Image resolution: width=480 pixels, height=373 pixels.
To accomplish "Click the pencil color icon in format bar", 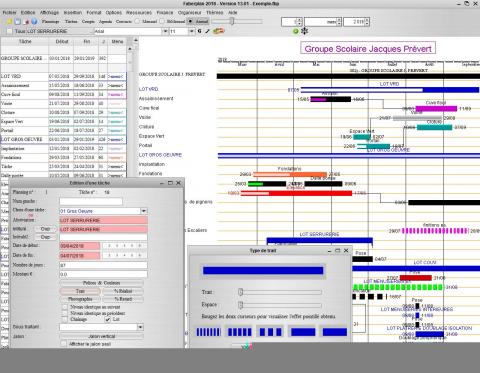I will (x=207, y=31).
